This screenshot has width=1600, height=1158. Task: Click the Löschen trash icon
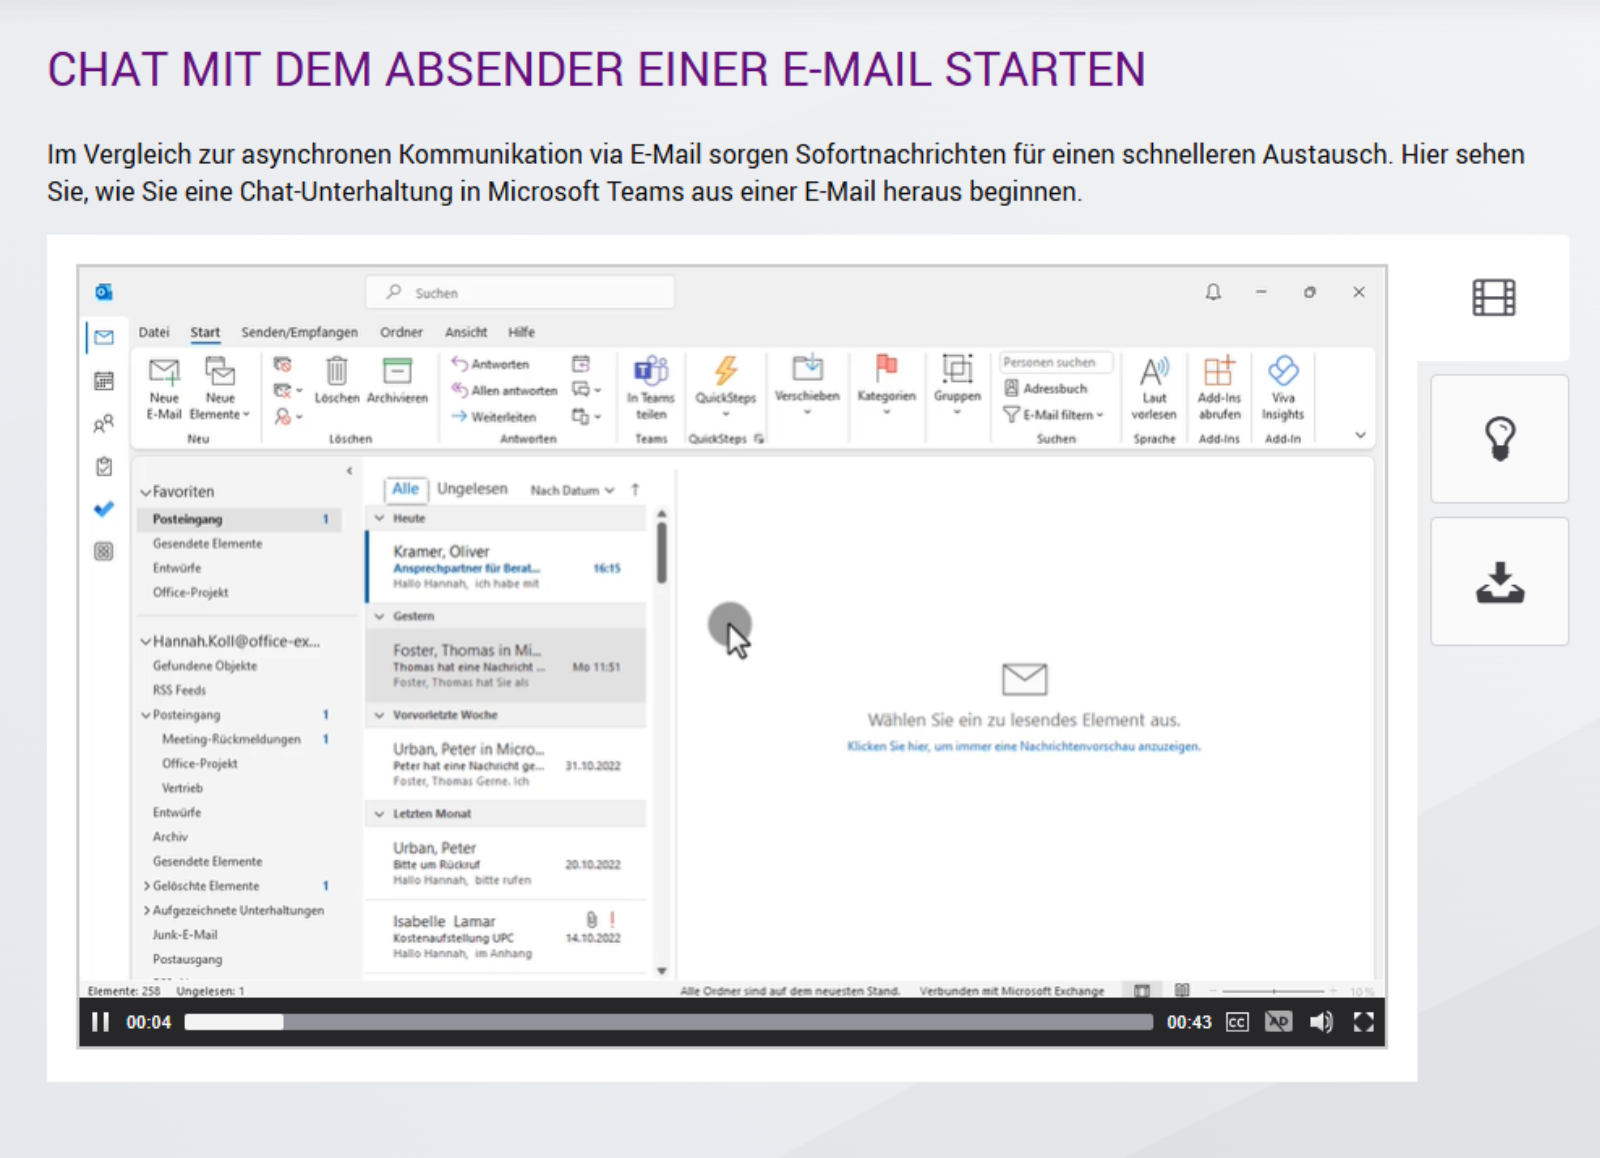[337, 372]
